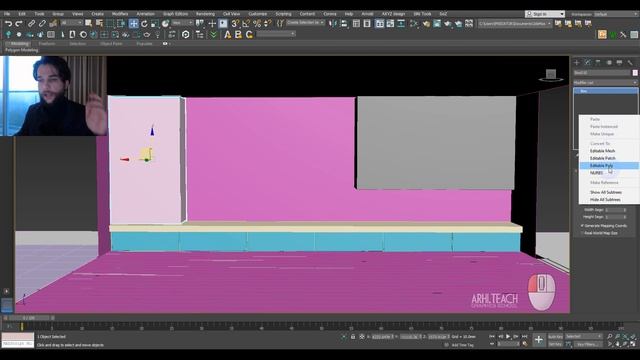This screenshot has height=360, width=640.
Task: Click the Mirror tool icon
Action: tap(333, 24)
